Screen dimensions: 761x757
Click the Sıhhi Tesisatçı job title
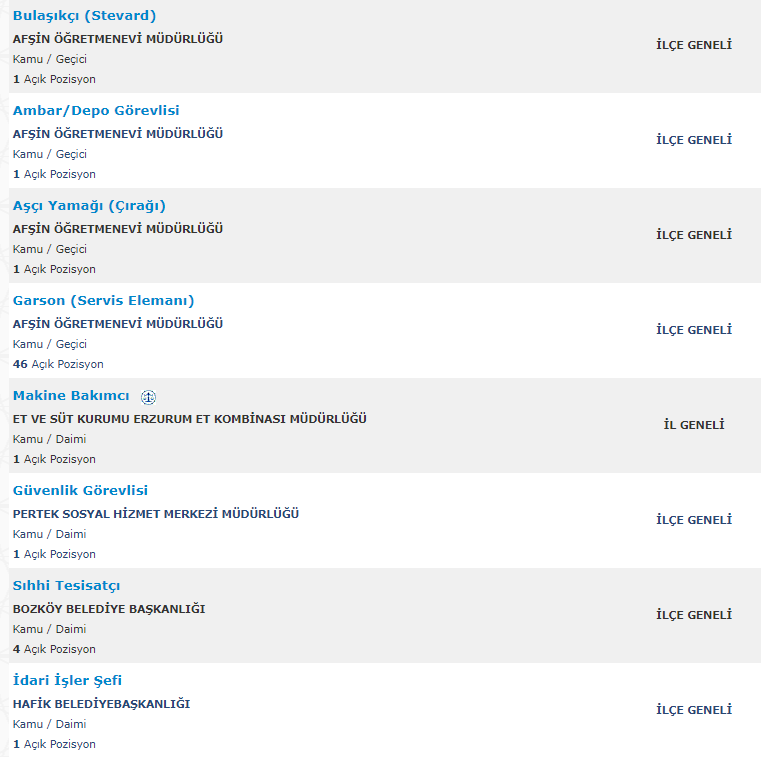pyautogui.click(x=66, y=586)
